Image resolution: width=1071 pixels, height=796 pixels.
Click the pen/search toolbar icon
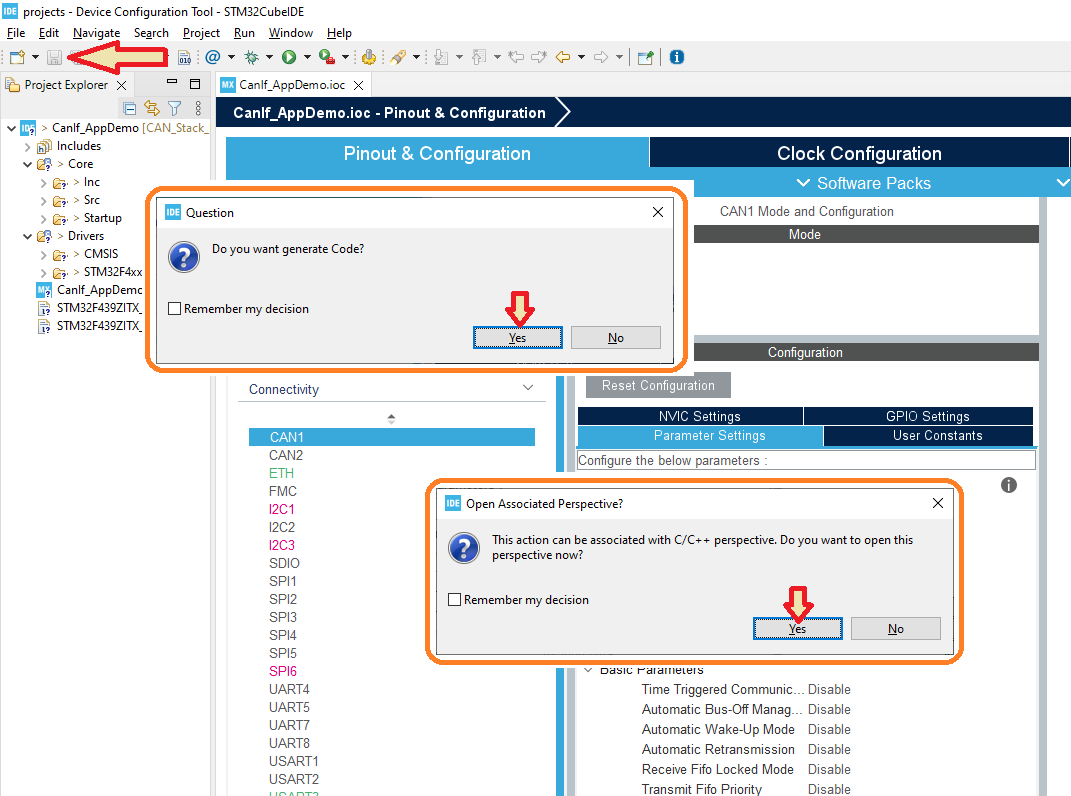point(398,57)
